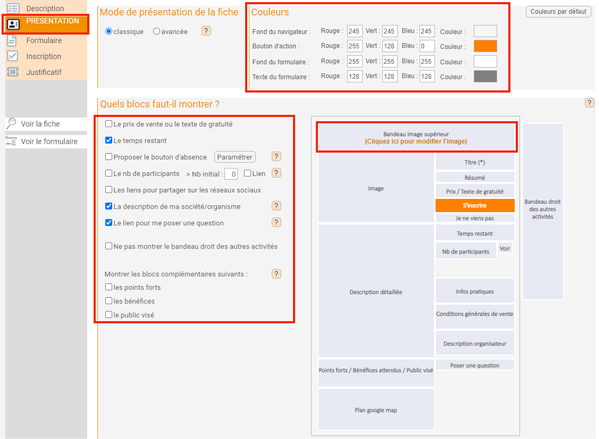Screen dimensions: 599x439
Task: Uncheck Le temps restant checkbox
Action: click(108, 140)
